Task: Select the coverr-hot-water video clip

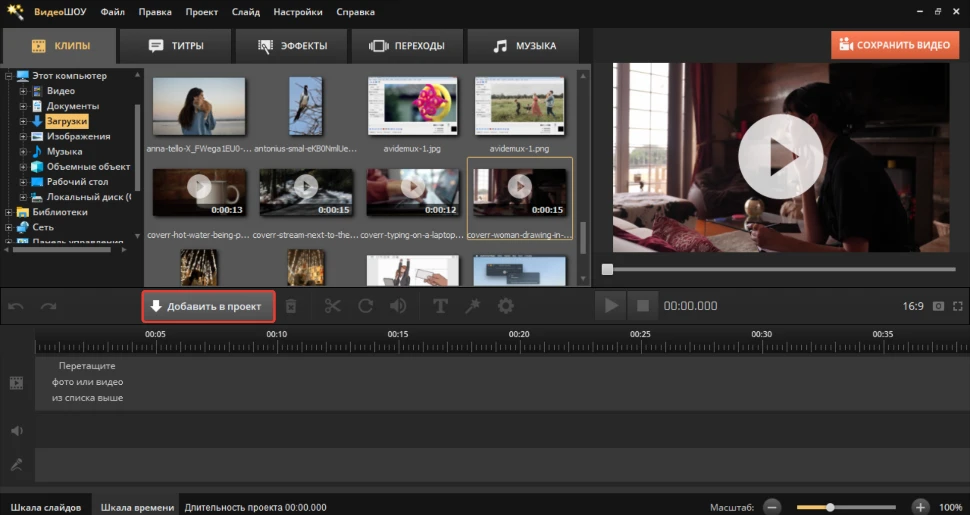Action: pos(199,193)
